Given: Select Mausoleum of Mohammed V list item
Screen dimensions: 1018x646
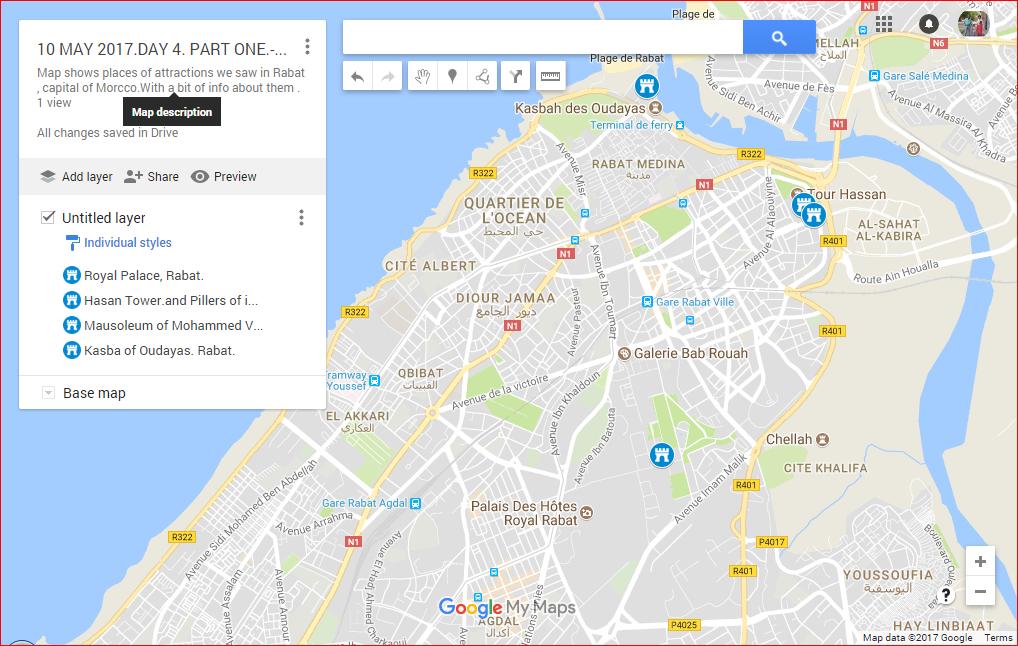Looking at the screenshot, I should pyautogui.click(x=173, y=325).
